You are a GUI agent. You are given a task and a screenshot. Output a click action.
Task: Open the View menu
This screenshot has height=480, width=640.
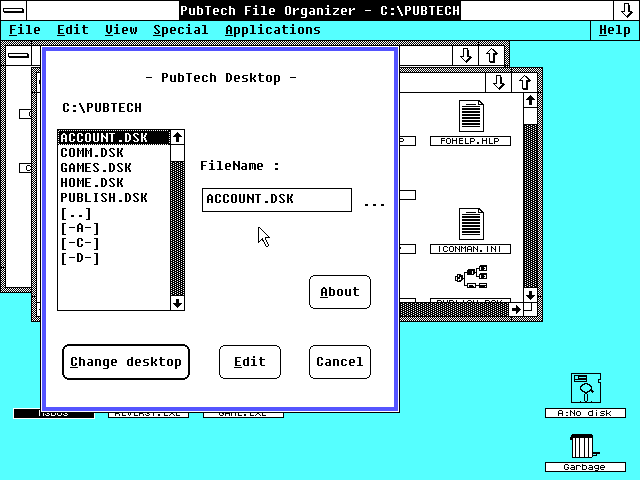coord(121,30)
